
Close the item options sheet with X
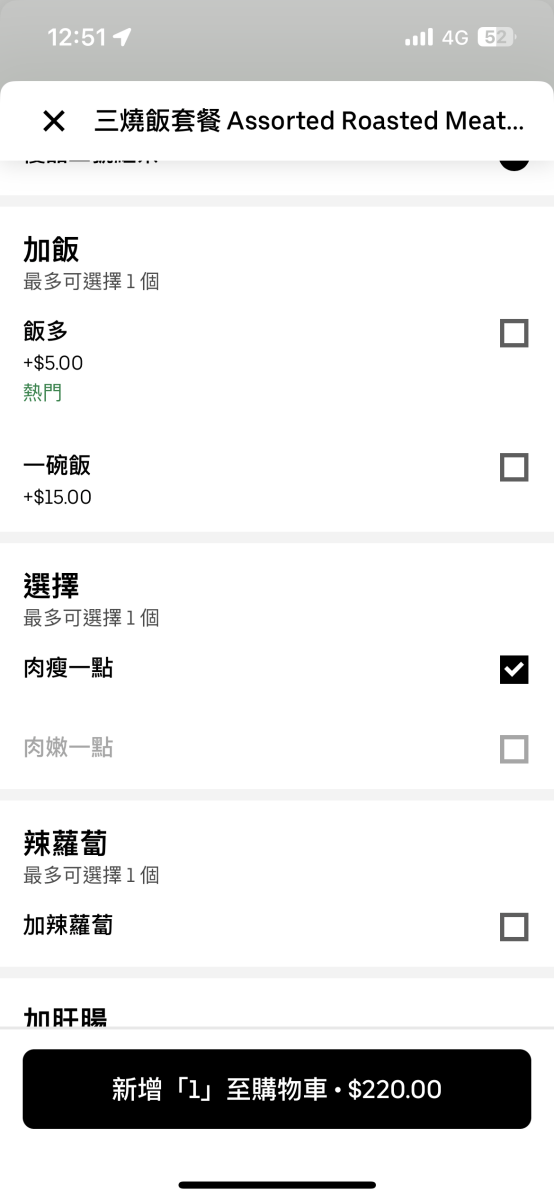(x=54, y=121)
